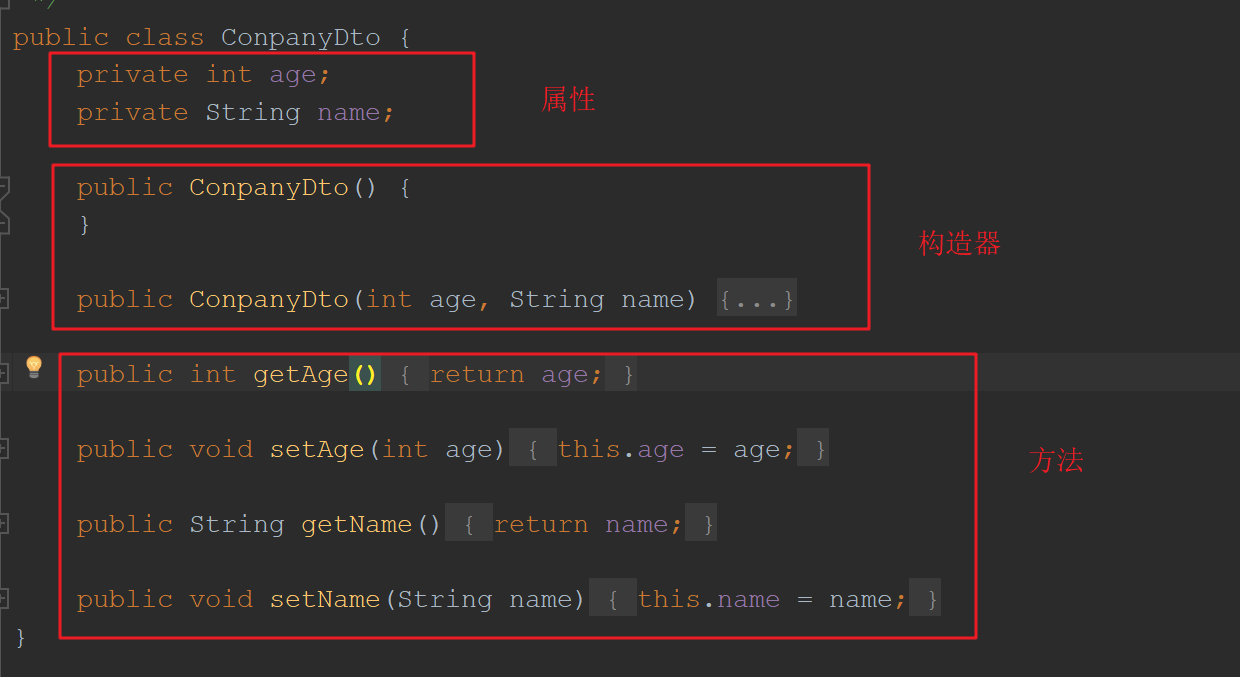The height and width of the screenshot is (677, 1240).
Task: Click 'void' on the setAge line
Action: coord(221,449)
